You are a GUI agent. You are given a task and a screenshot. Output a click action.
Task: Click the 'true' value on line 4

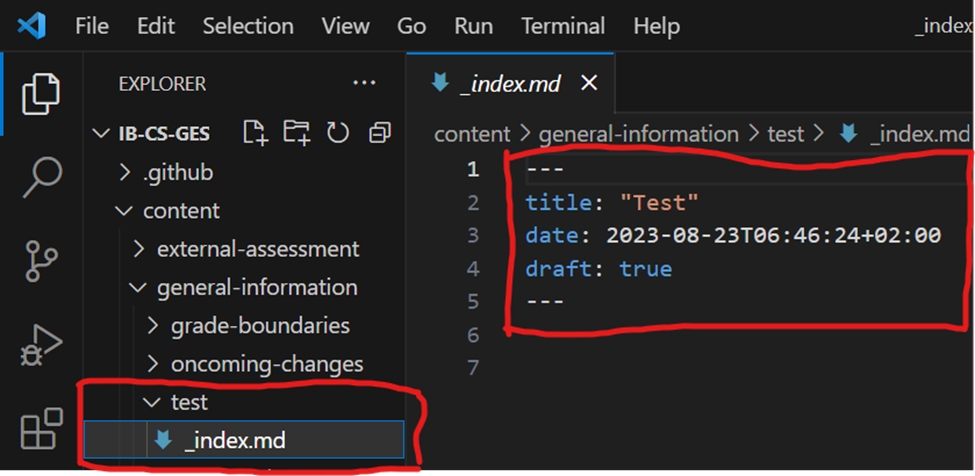[x=645, y=269]
